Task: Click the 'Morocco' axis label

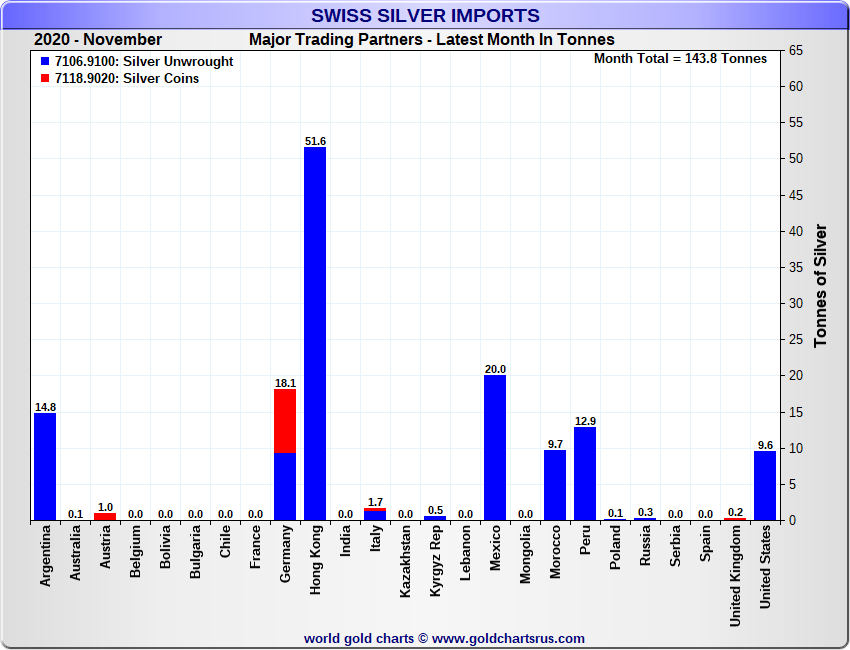Action: coord(555,552)
